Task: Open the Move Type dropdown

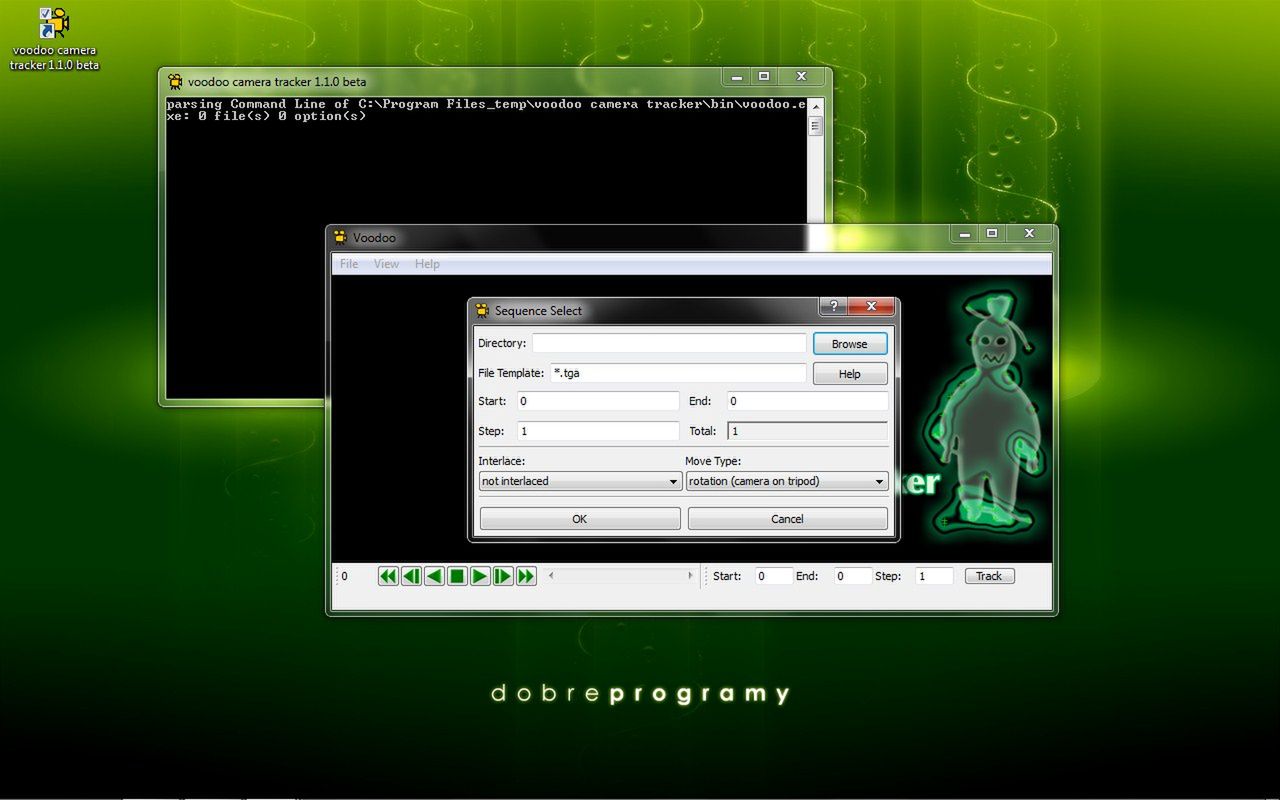Action: click(x=787, y=481)
